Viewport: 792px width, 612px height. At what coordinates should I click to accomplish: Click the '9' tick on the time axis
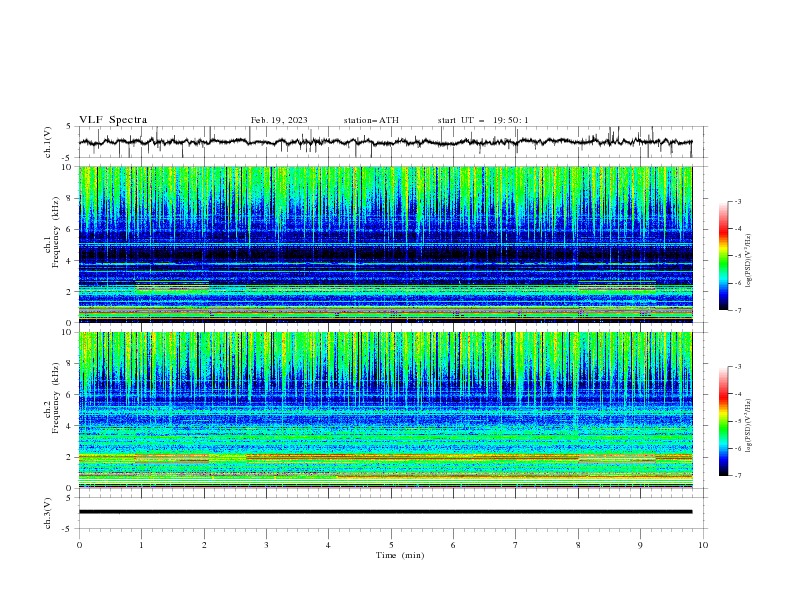[x=640, y=545]
